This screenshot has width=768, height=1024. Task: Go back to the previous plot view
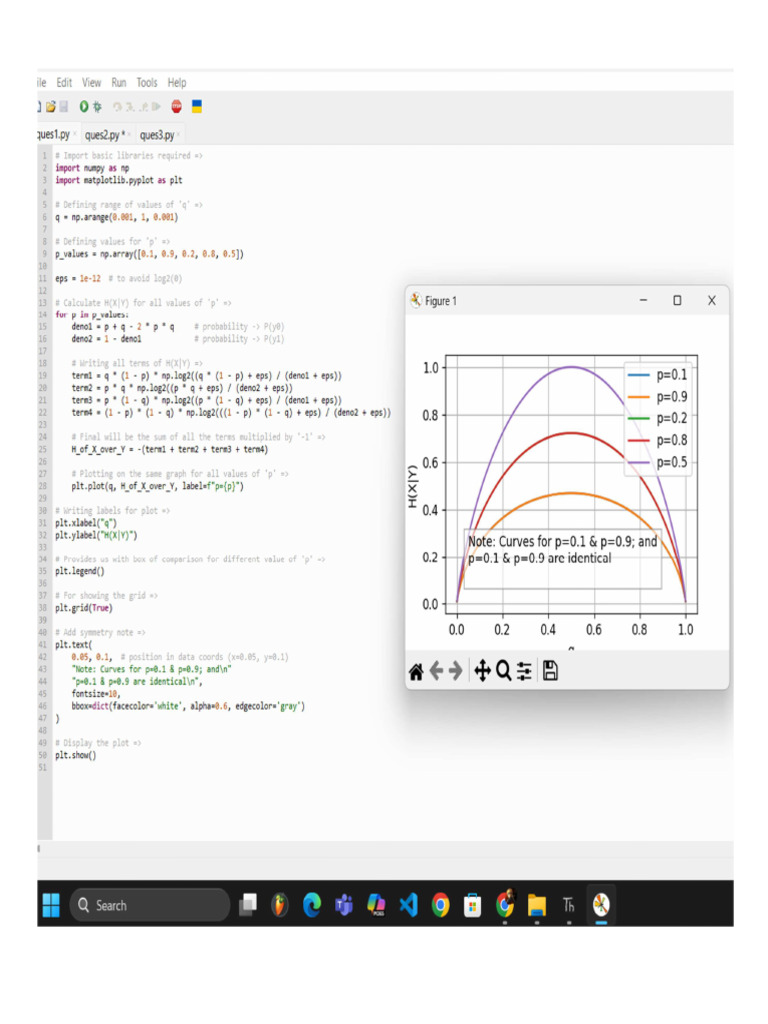[x=436, y=671]
